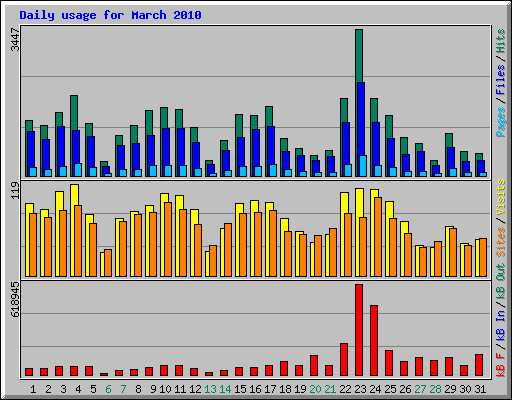Click green weekend day label 20
Screen dimensions: 512x400
[315, 389]
